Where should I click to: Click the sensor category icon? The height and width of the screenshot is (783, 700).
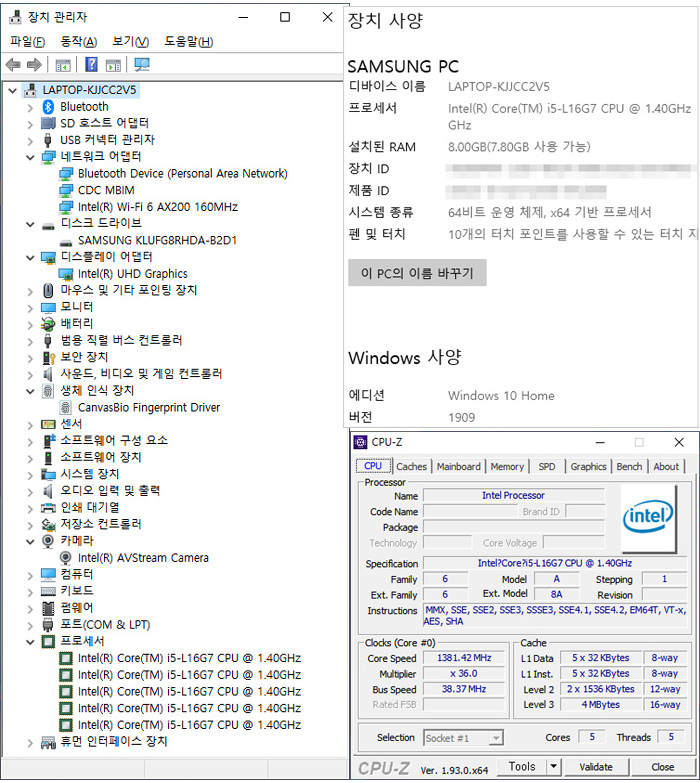48,424
